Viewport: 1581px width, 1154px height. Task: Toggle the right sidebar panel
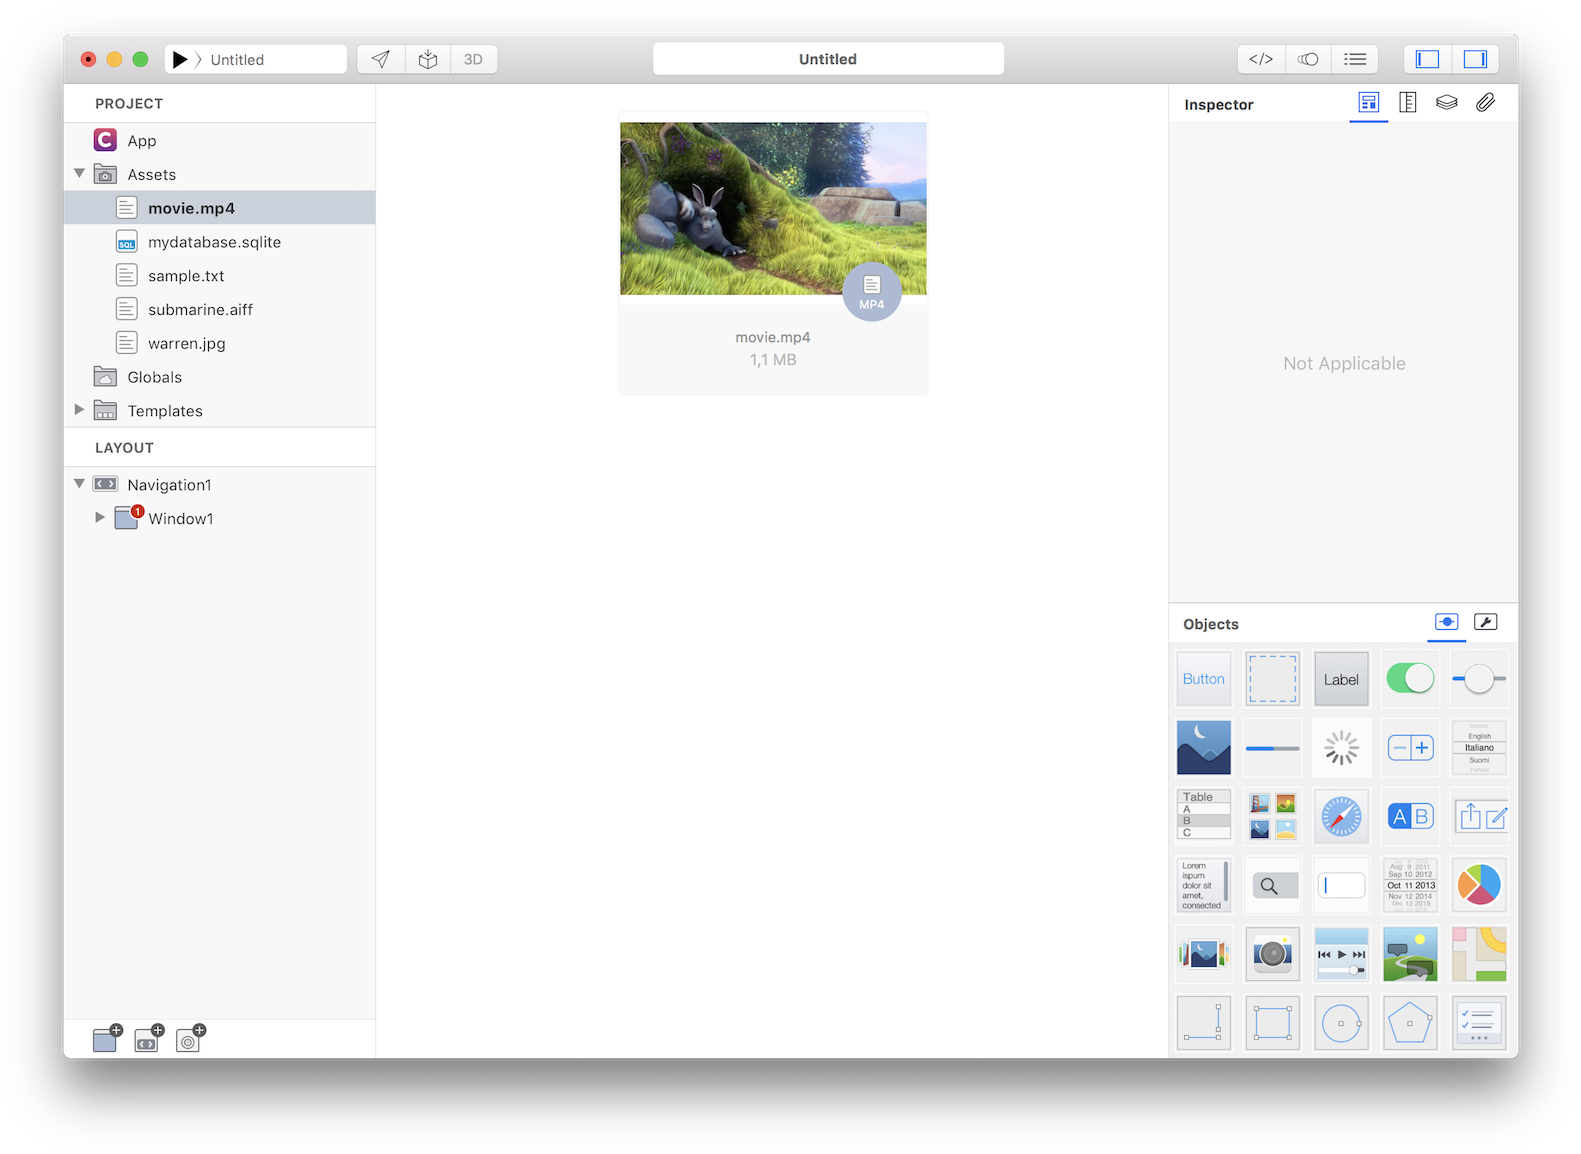(x=1475, y=59)
